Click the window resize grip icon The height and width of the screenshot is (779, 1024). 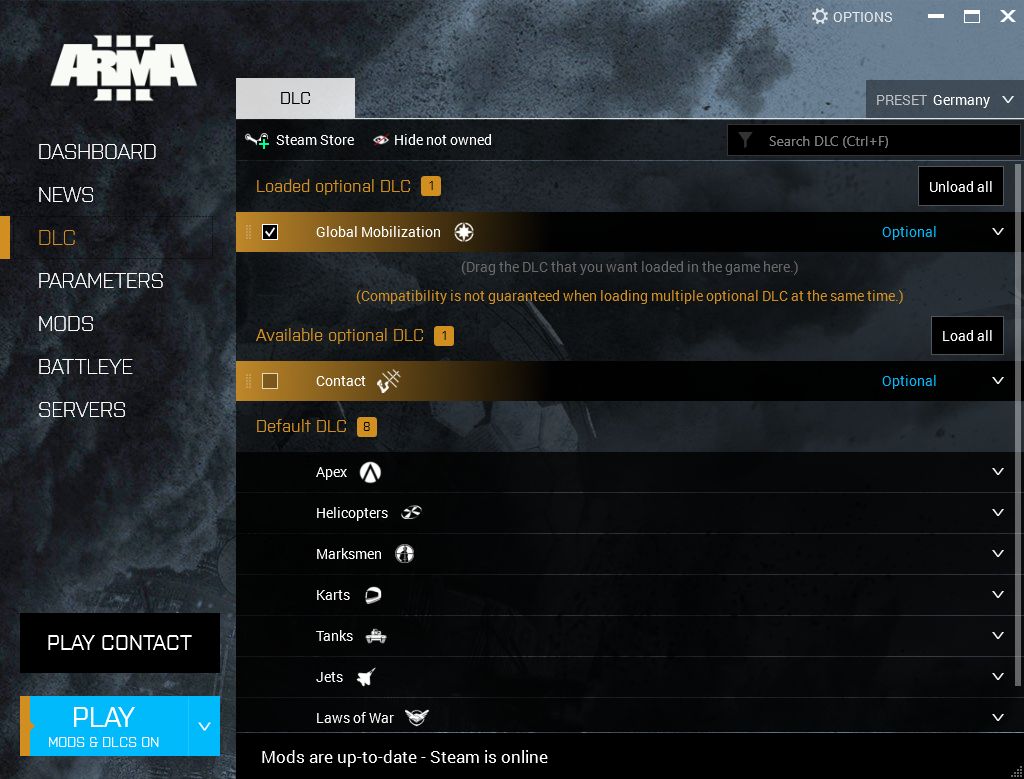pyautogui.click(x=1015, y=771)
